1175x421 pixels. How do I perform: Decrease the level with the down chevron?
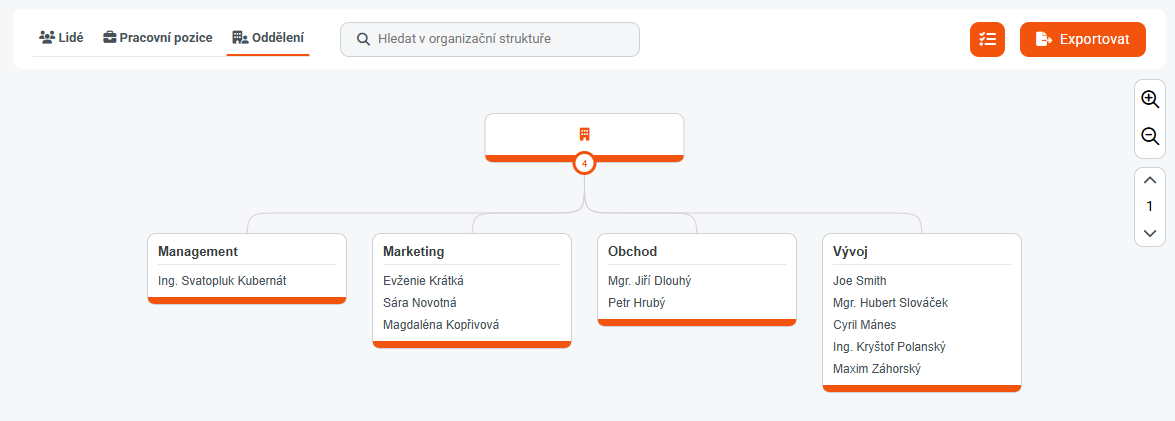point(1150,233)
